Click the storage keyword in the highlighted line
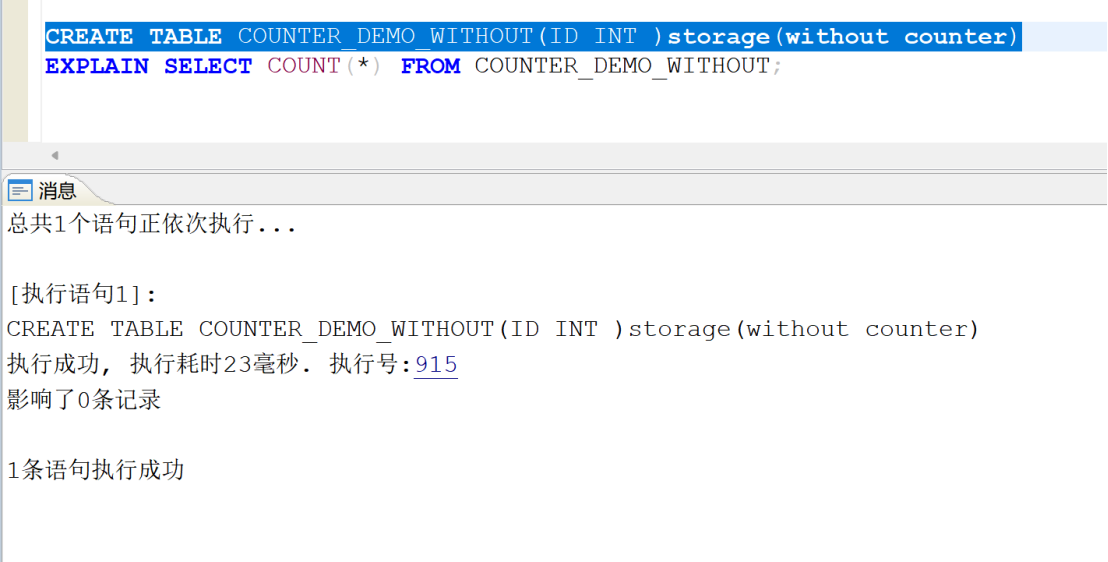The height and width of the screenshot is (562, 1108). (716, 37)
